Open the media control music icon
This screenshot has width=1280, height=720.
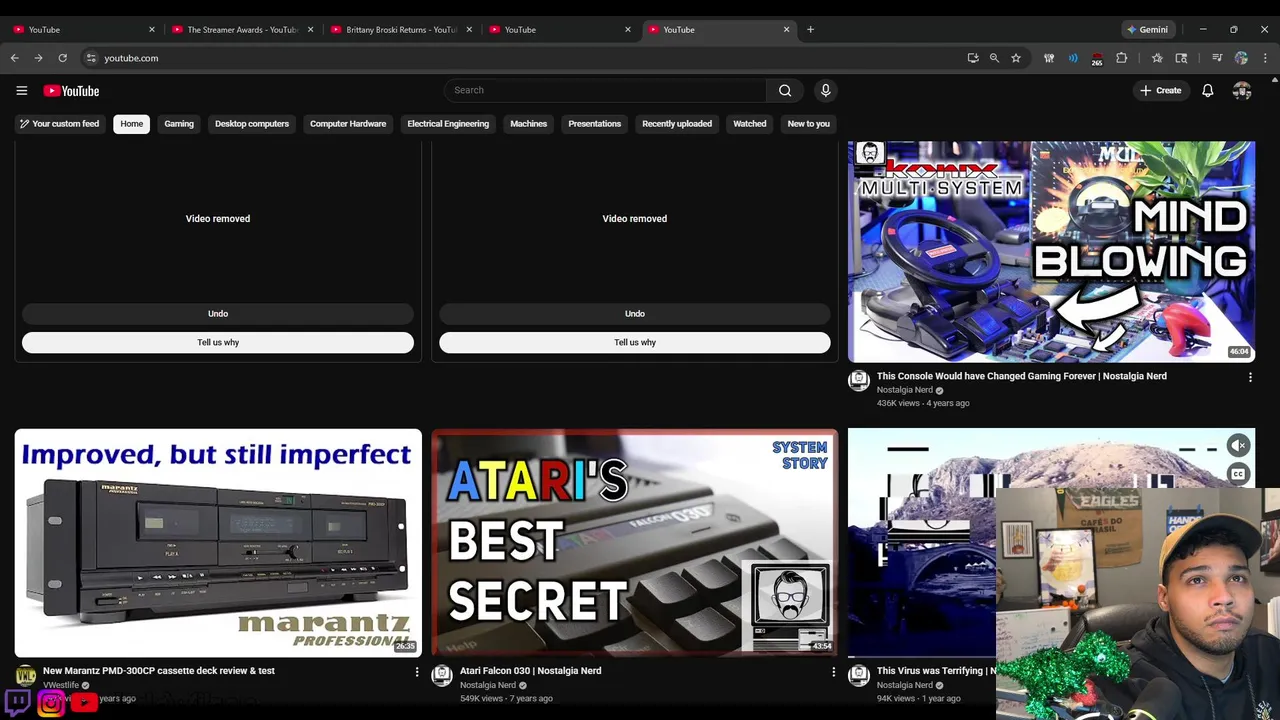[x=1217, y=58]
